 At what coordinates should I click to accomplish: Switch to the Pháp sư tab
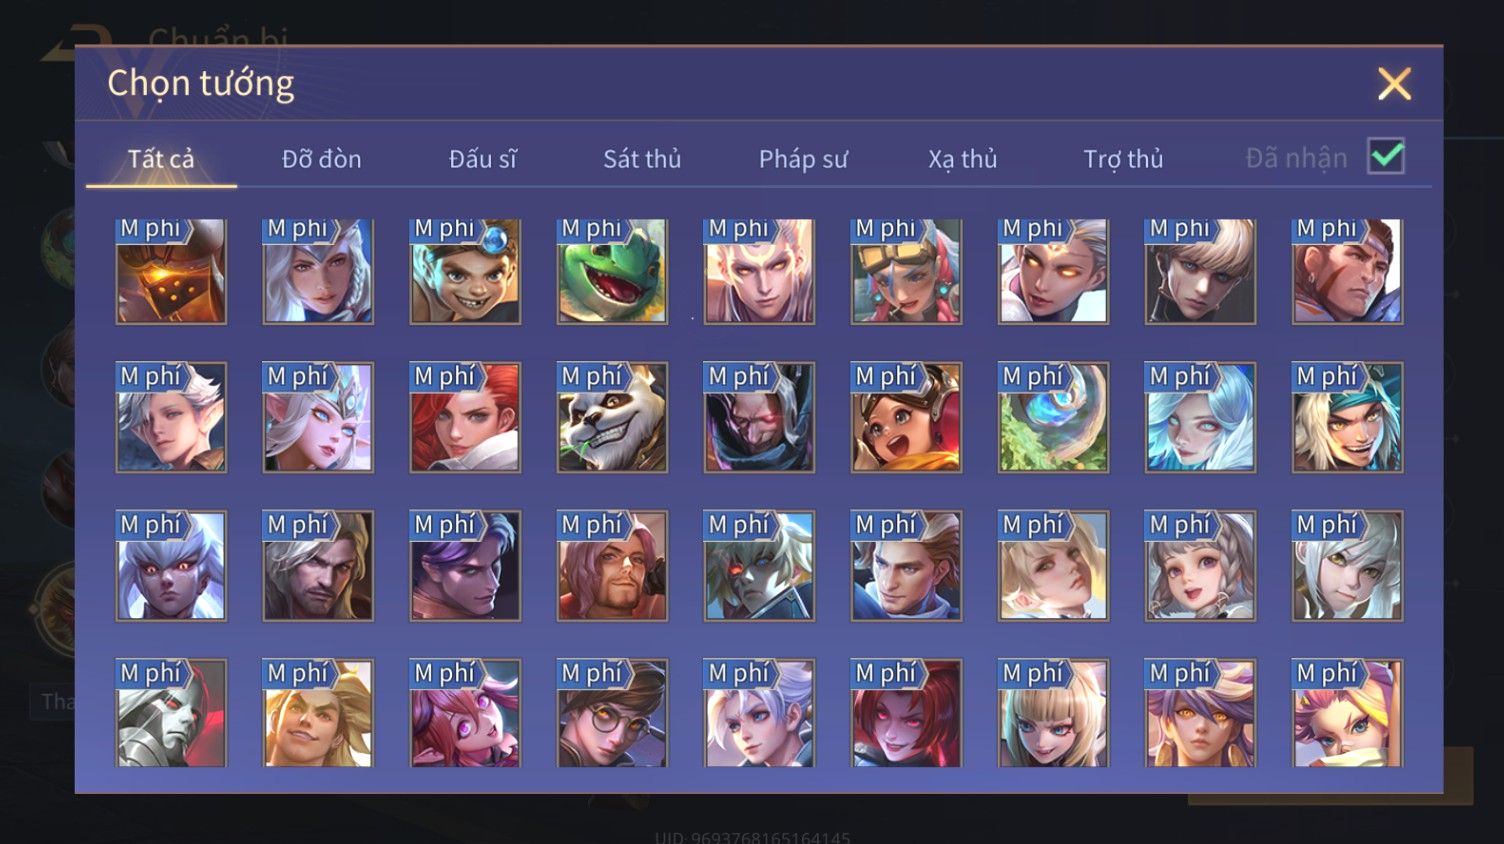click(x=803, y=159)
